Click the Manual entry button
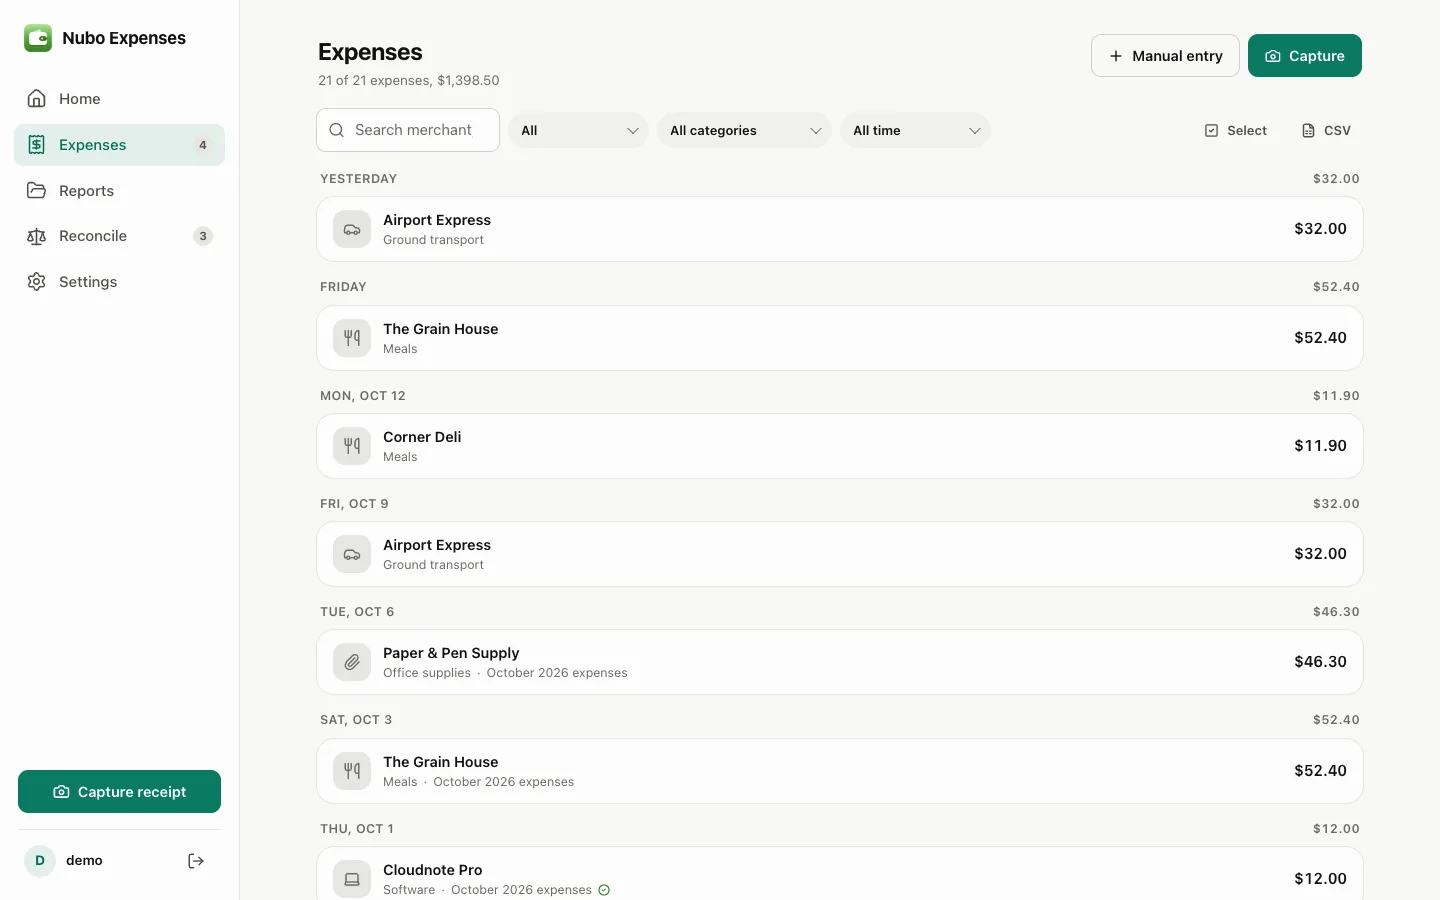1440x900 pixels. coord(1165,56)
